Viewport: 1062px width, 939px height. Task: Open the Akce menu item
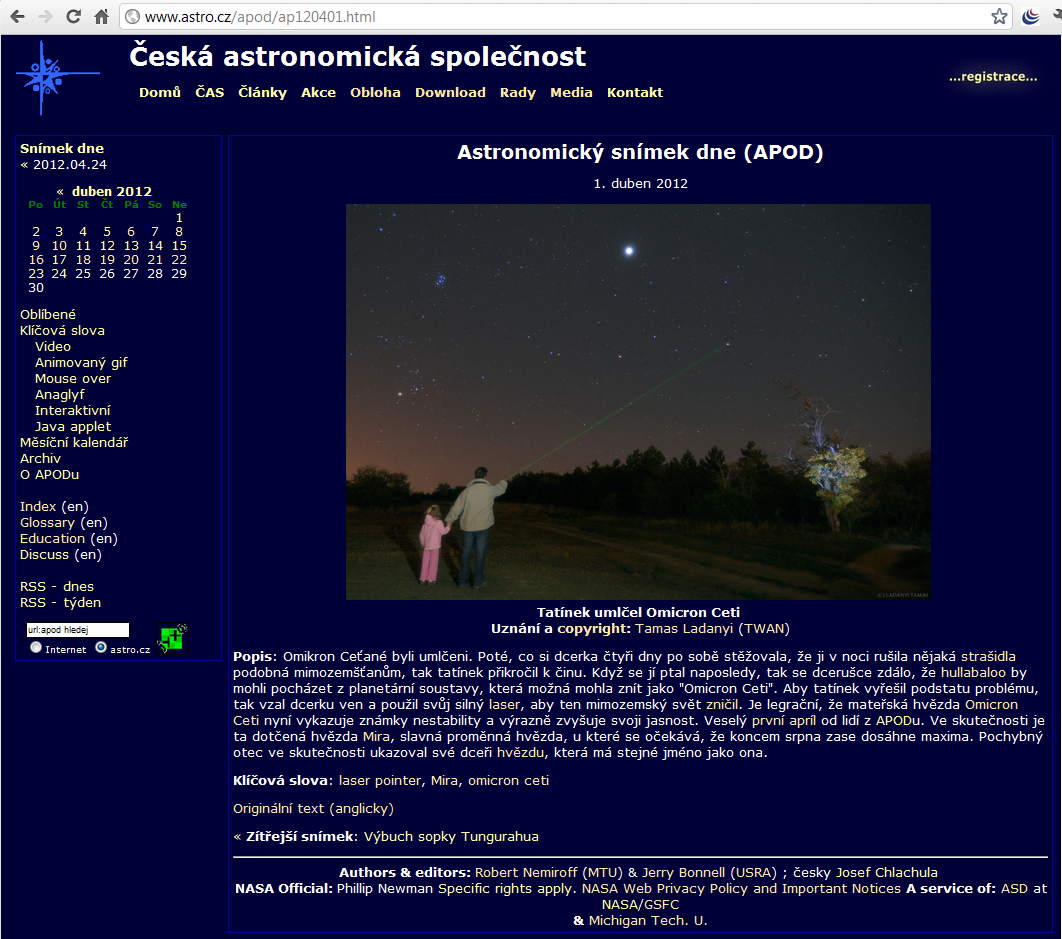click(x=318, y=92)
